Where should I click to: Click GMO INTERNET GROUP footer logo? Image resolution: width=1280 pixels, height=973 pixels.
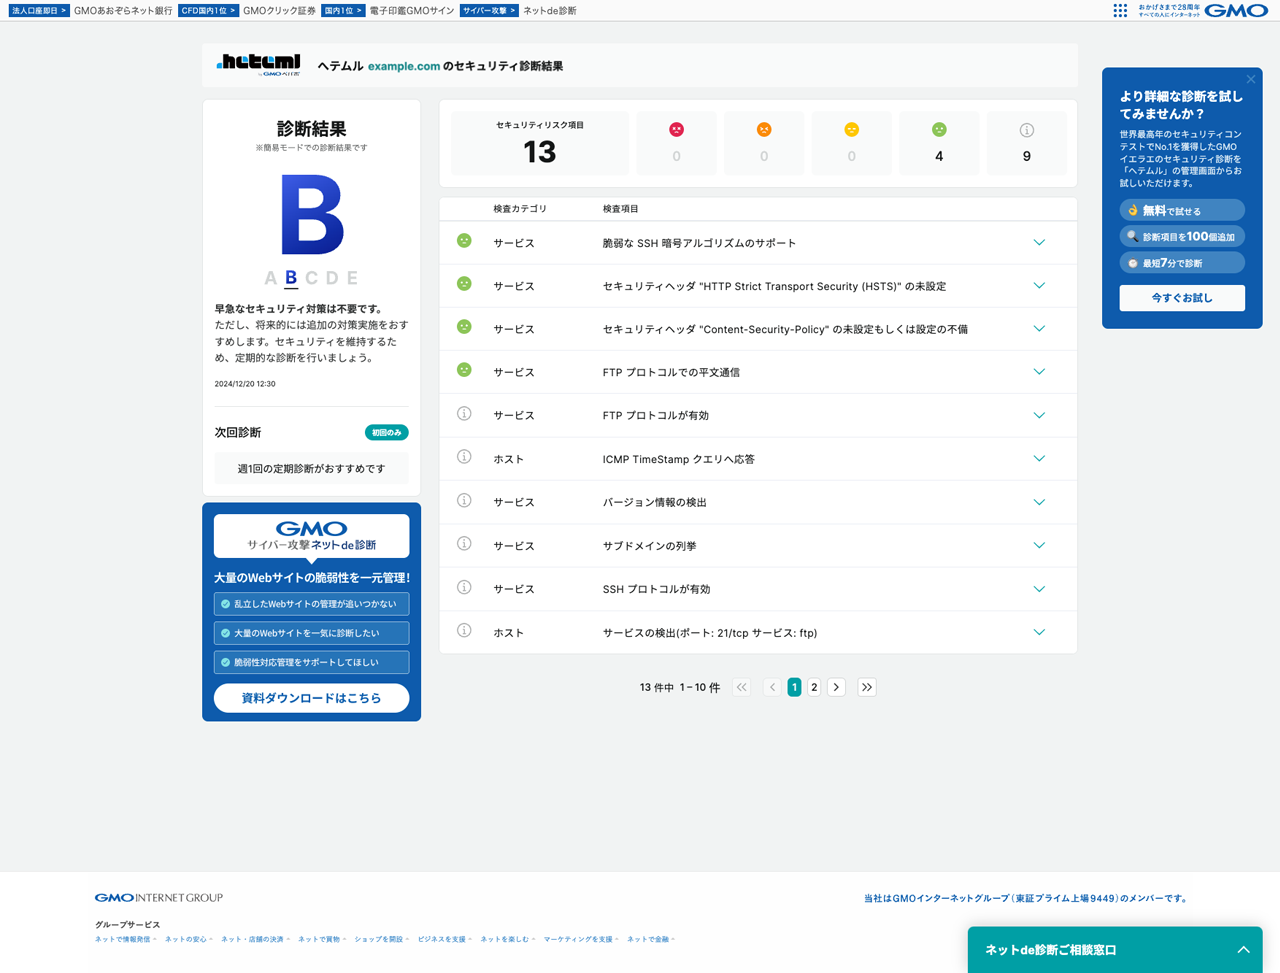pyautogui.click(x=159, y=898)
